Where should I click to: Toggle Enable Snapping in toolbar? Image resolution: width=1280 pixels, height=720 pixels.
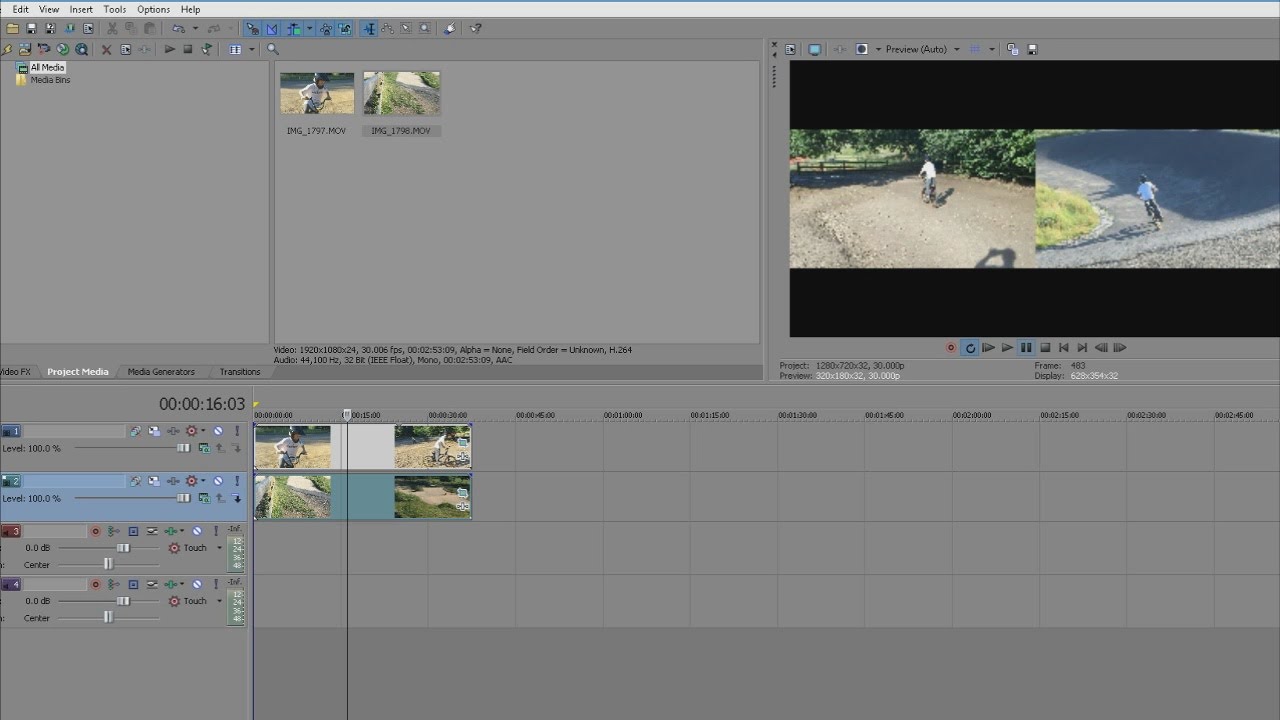(x=253, y=29)
